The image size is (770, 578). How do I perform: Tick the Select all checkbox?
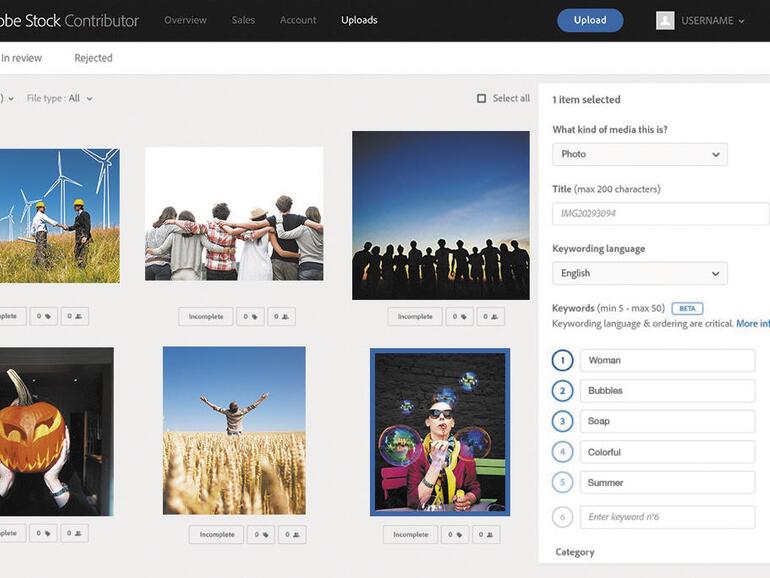[481, 98]
